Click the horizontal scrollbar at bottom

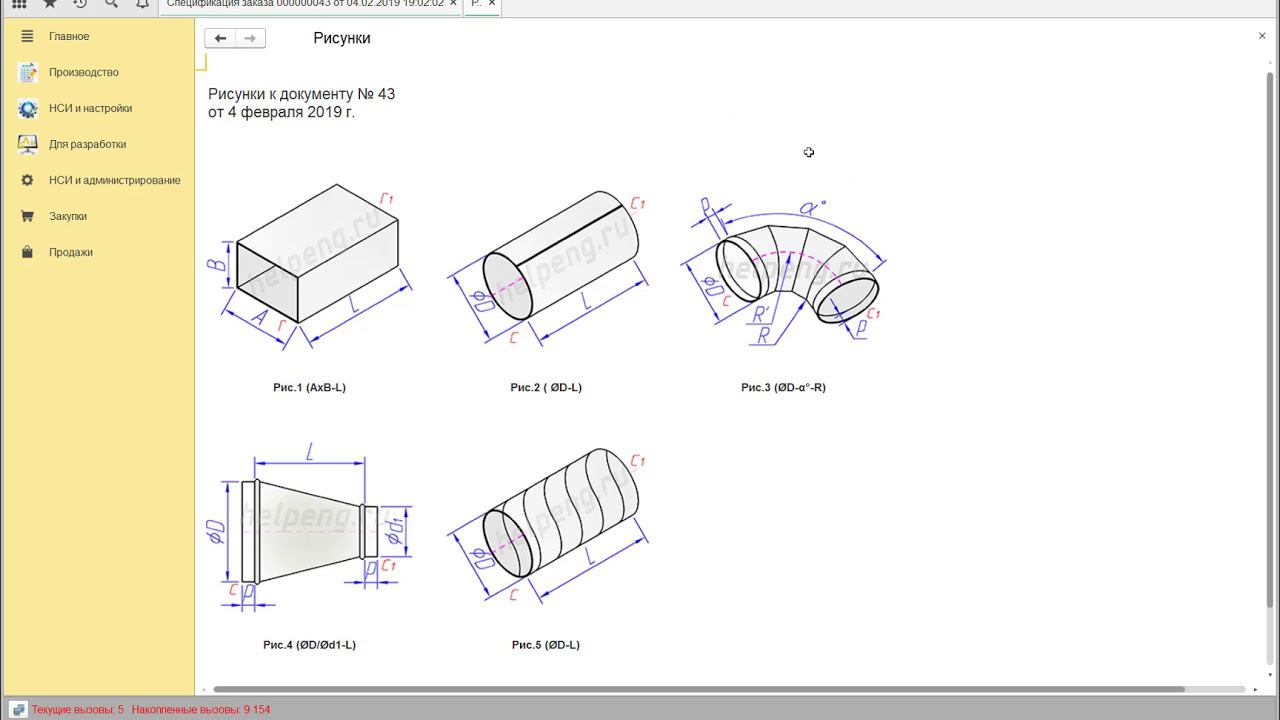tap(698, 689)
